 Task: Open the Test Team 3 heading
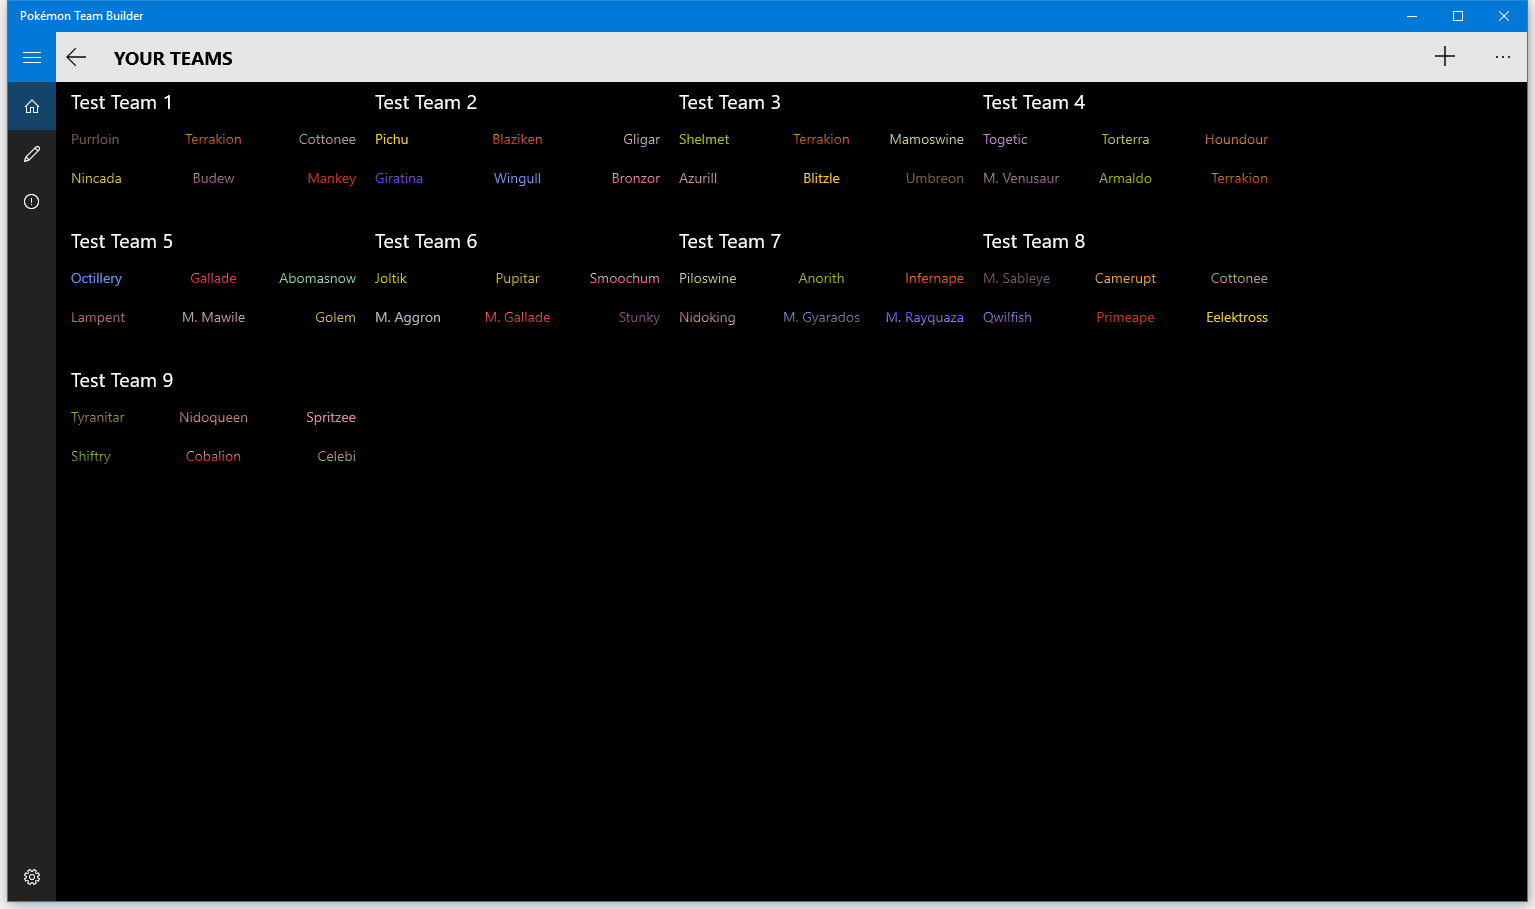pyautogui.click(x=730, y=102)
